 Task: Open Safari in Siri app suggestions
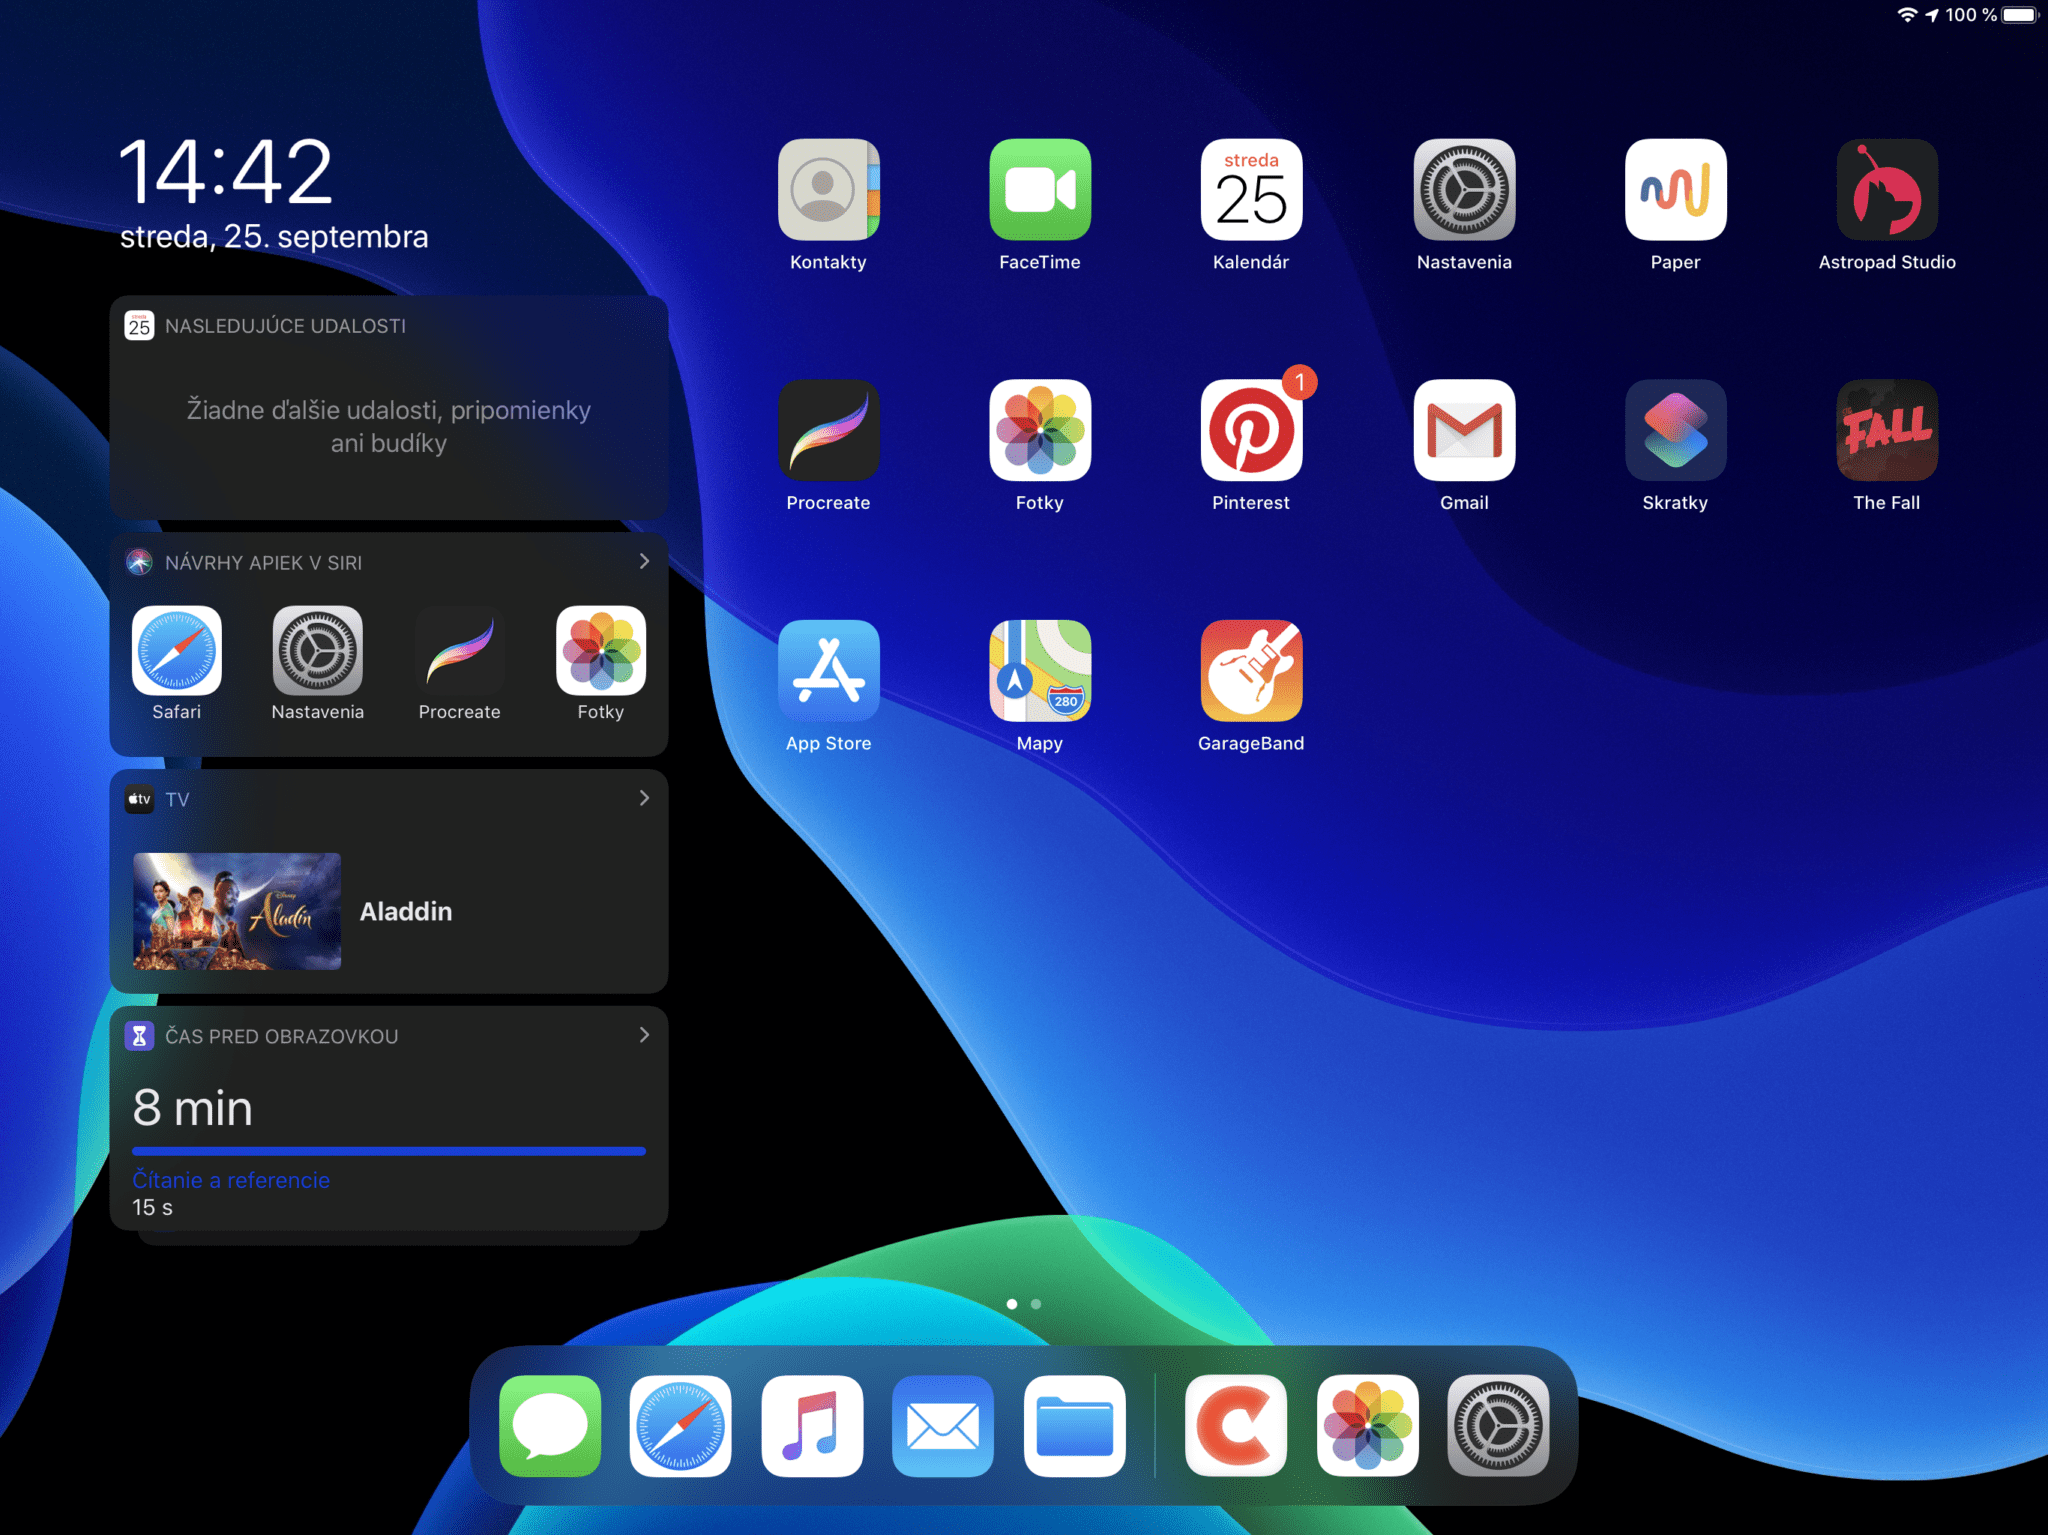177,650
